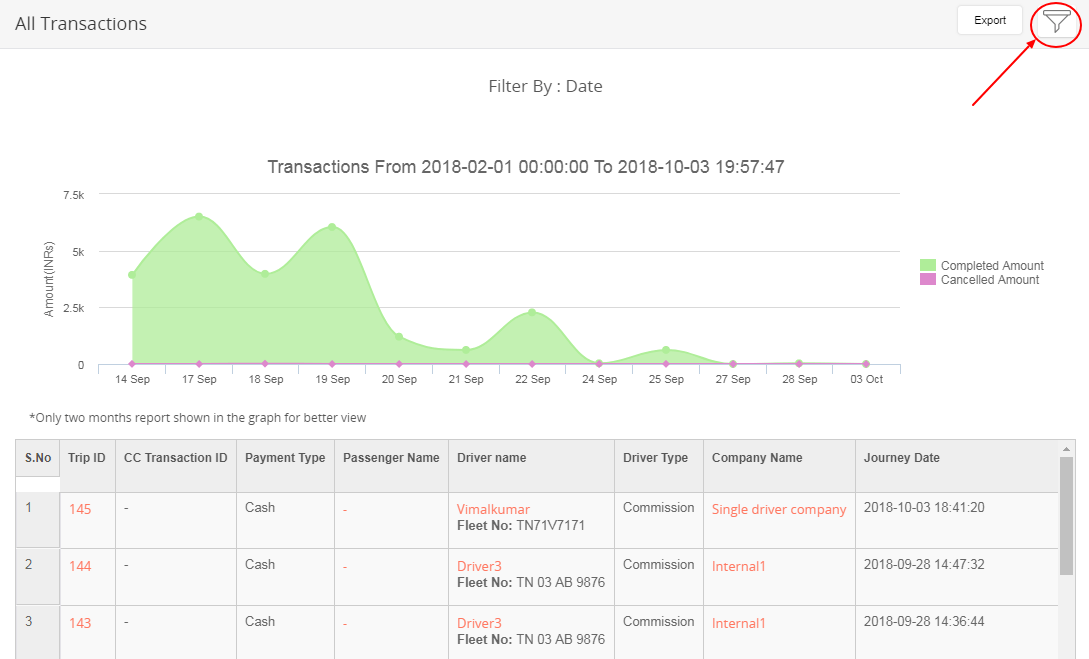Click the journey date 2018-09-28 14:47:32

click(x=924, y=565)
